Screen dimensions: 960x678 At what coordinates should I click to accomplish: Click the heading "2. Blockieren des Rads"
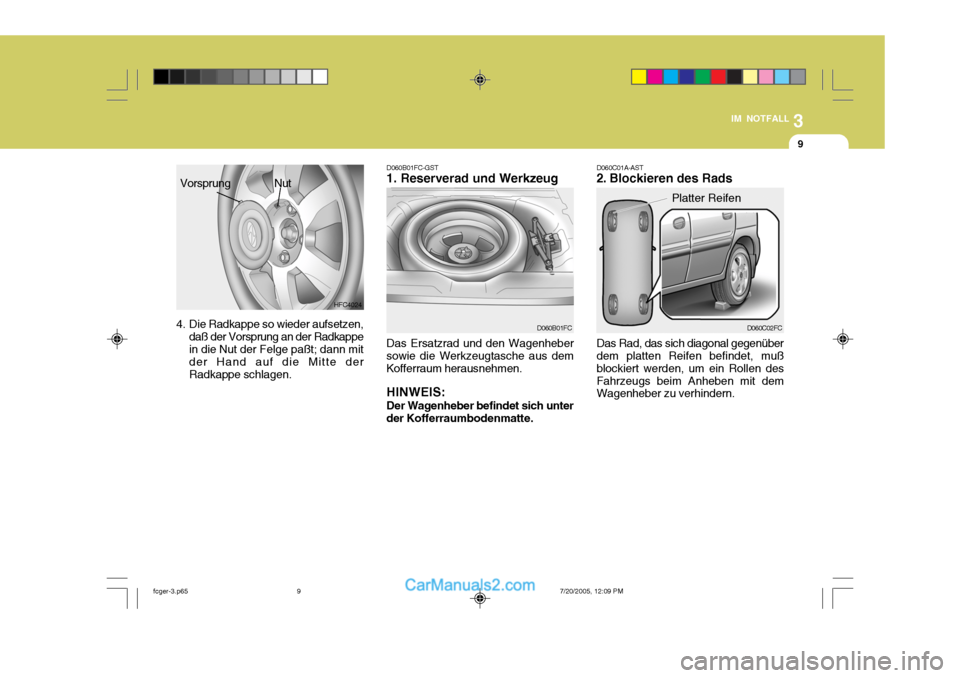[x=664, y=178]
